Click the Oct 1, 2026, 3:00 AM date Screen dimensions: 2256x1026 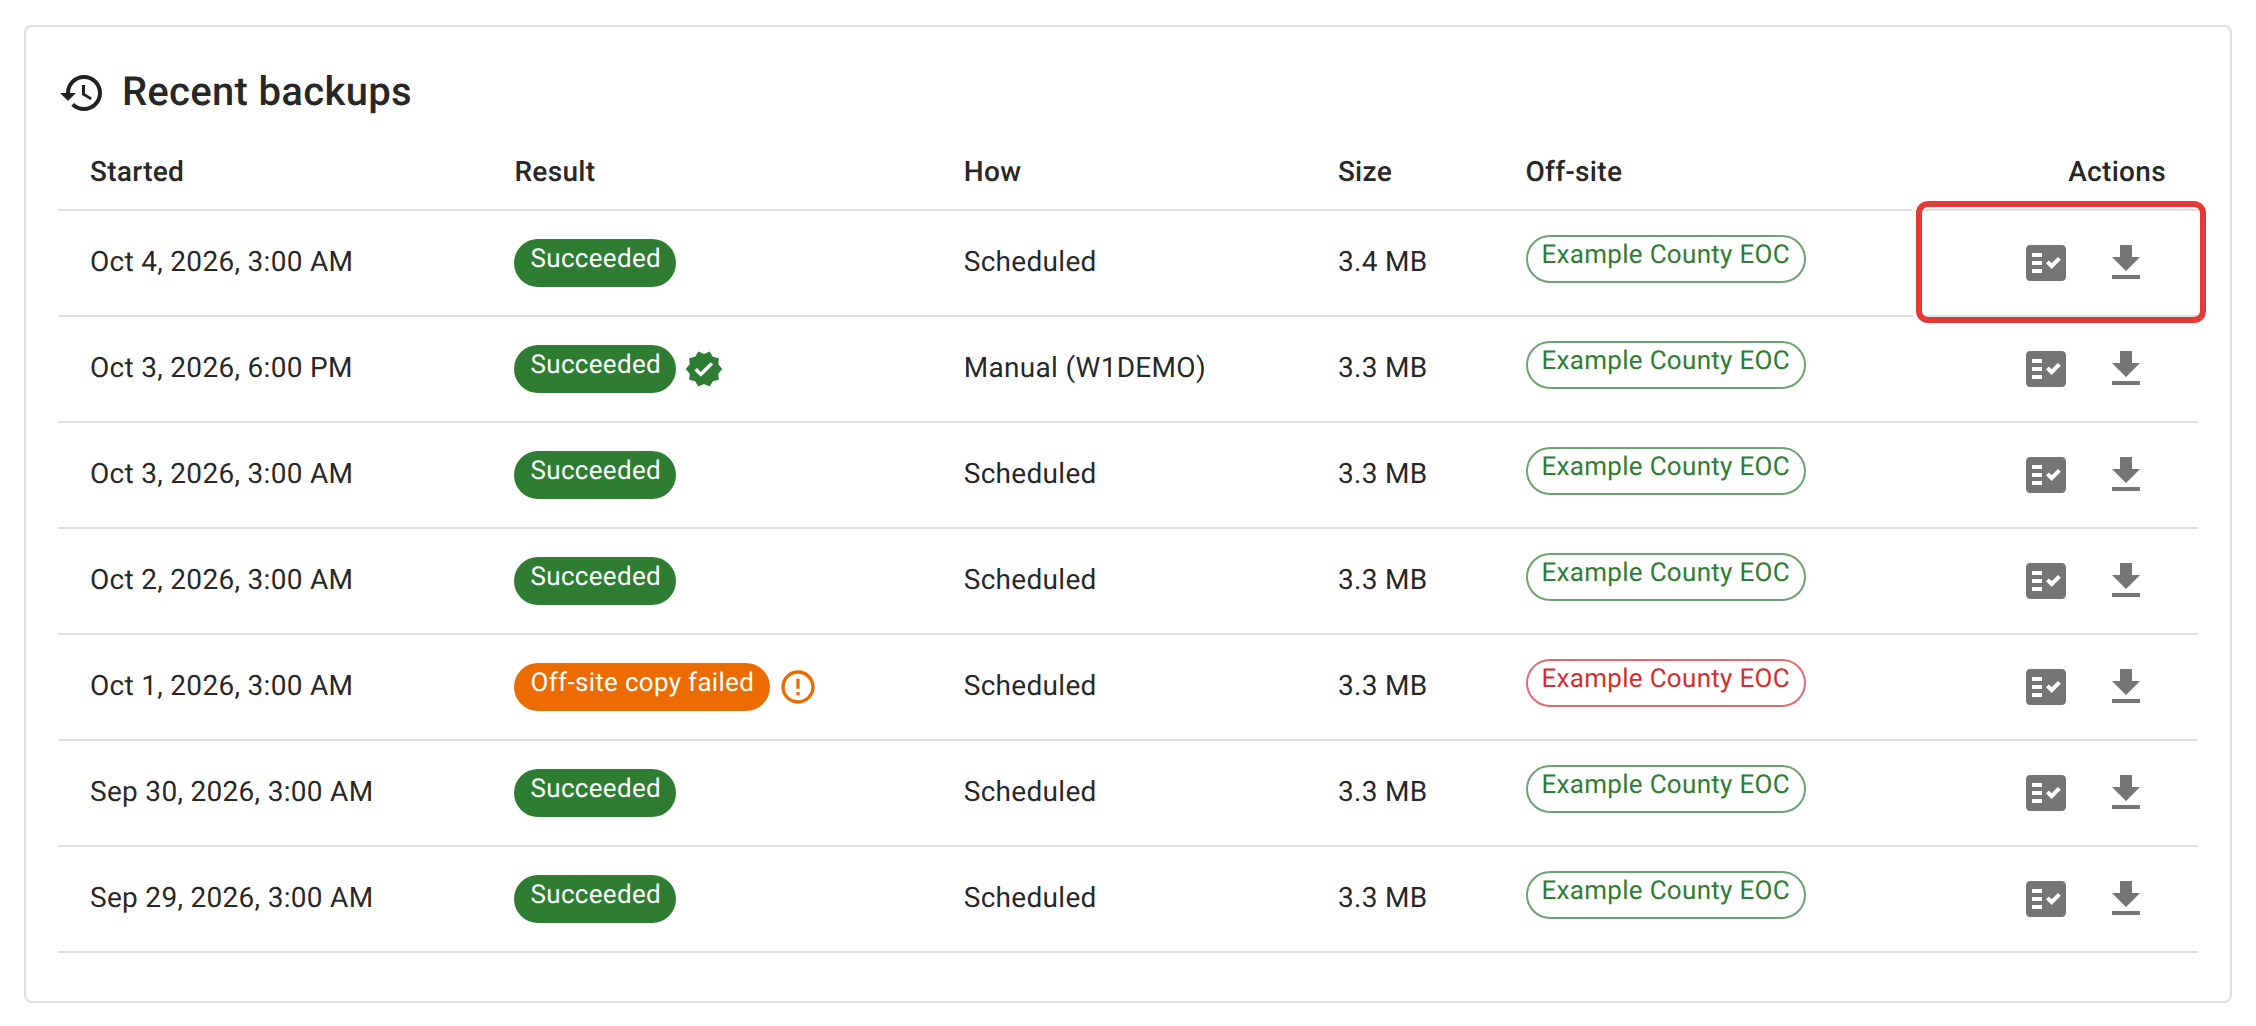pyautogui.click(x=221, y=686)
